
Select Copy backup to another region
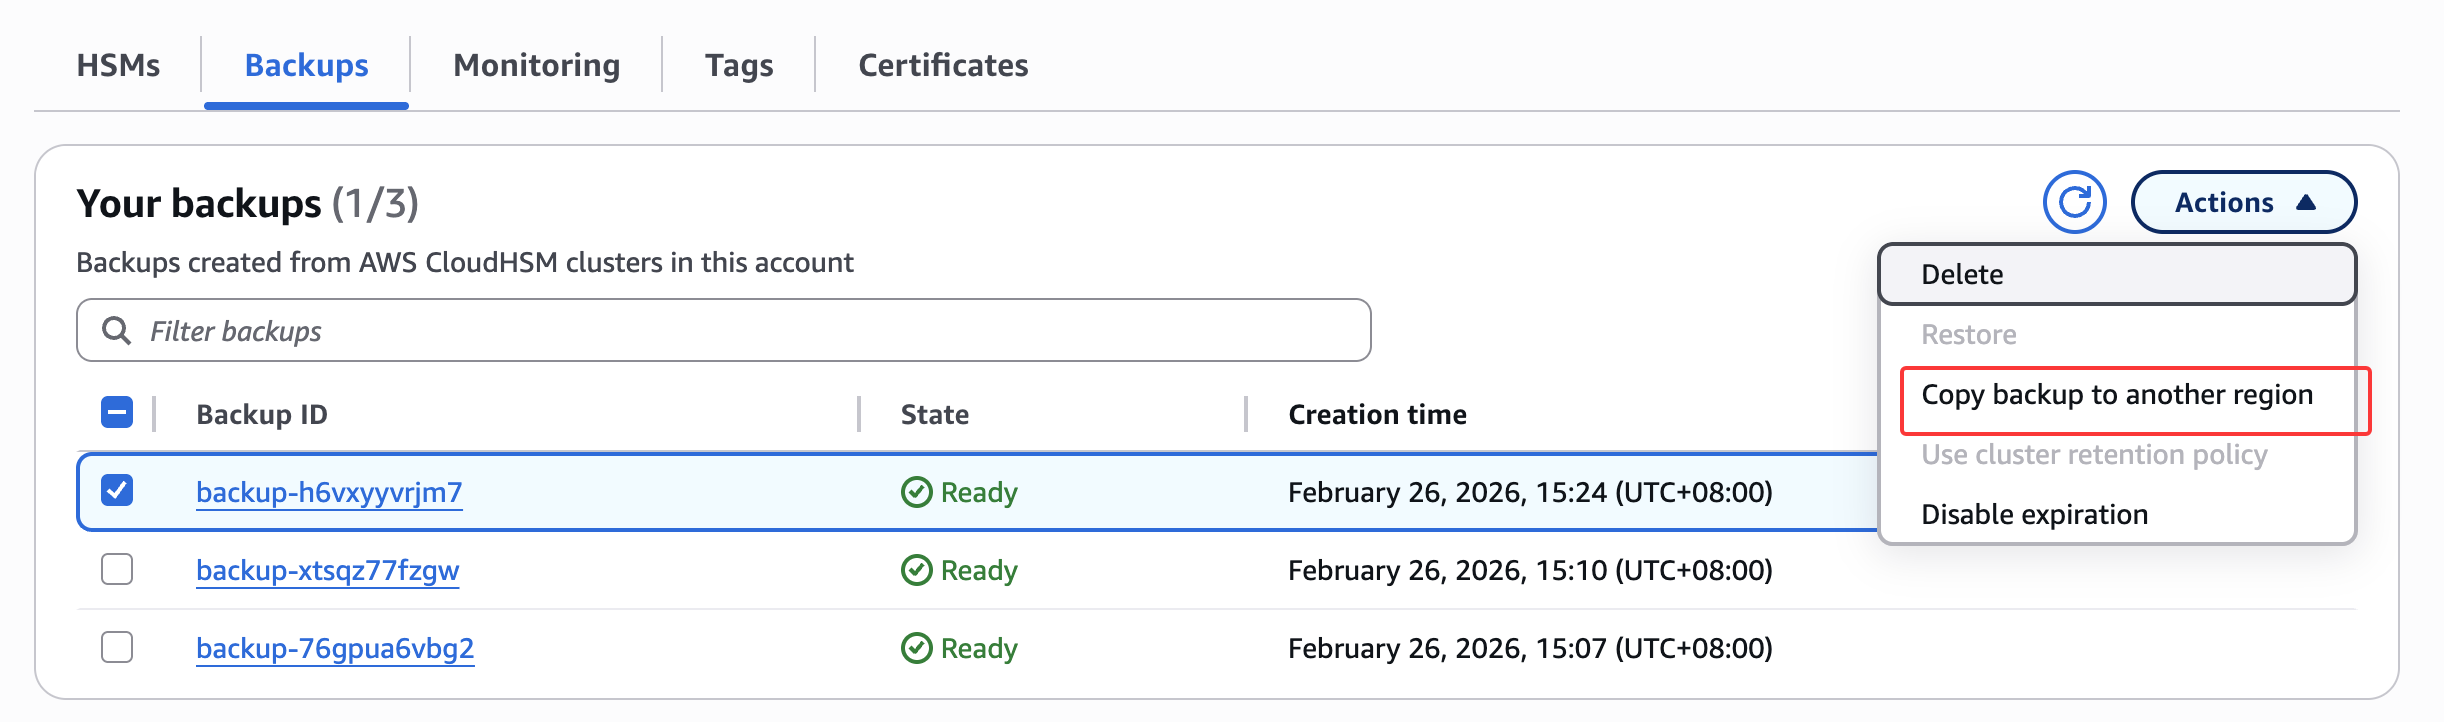click(2116, 395)
